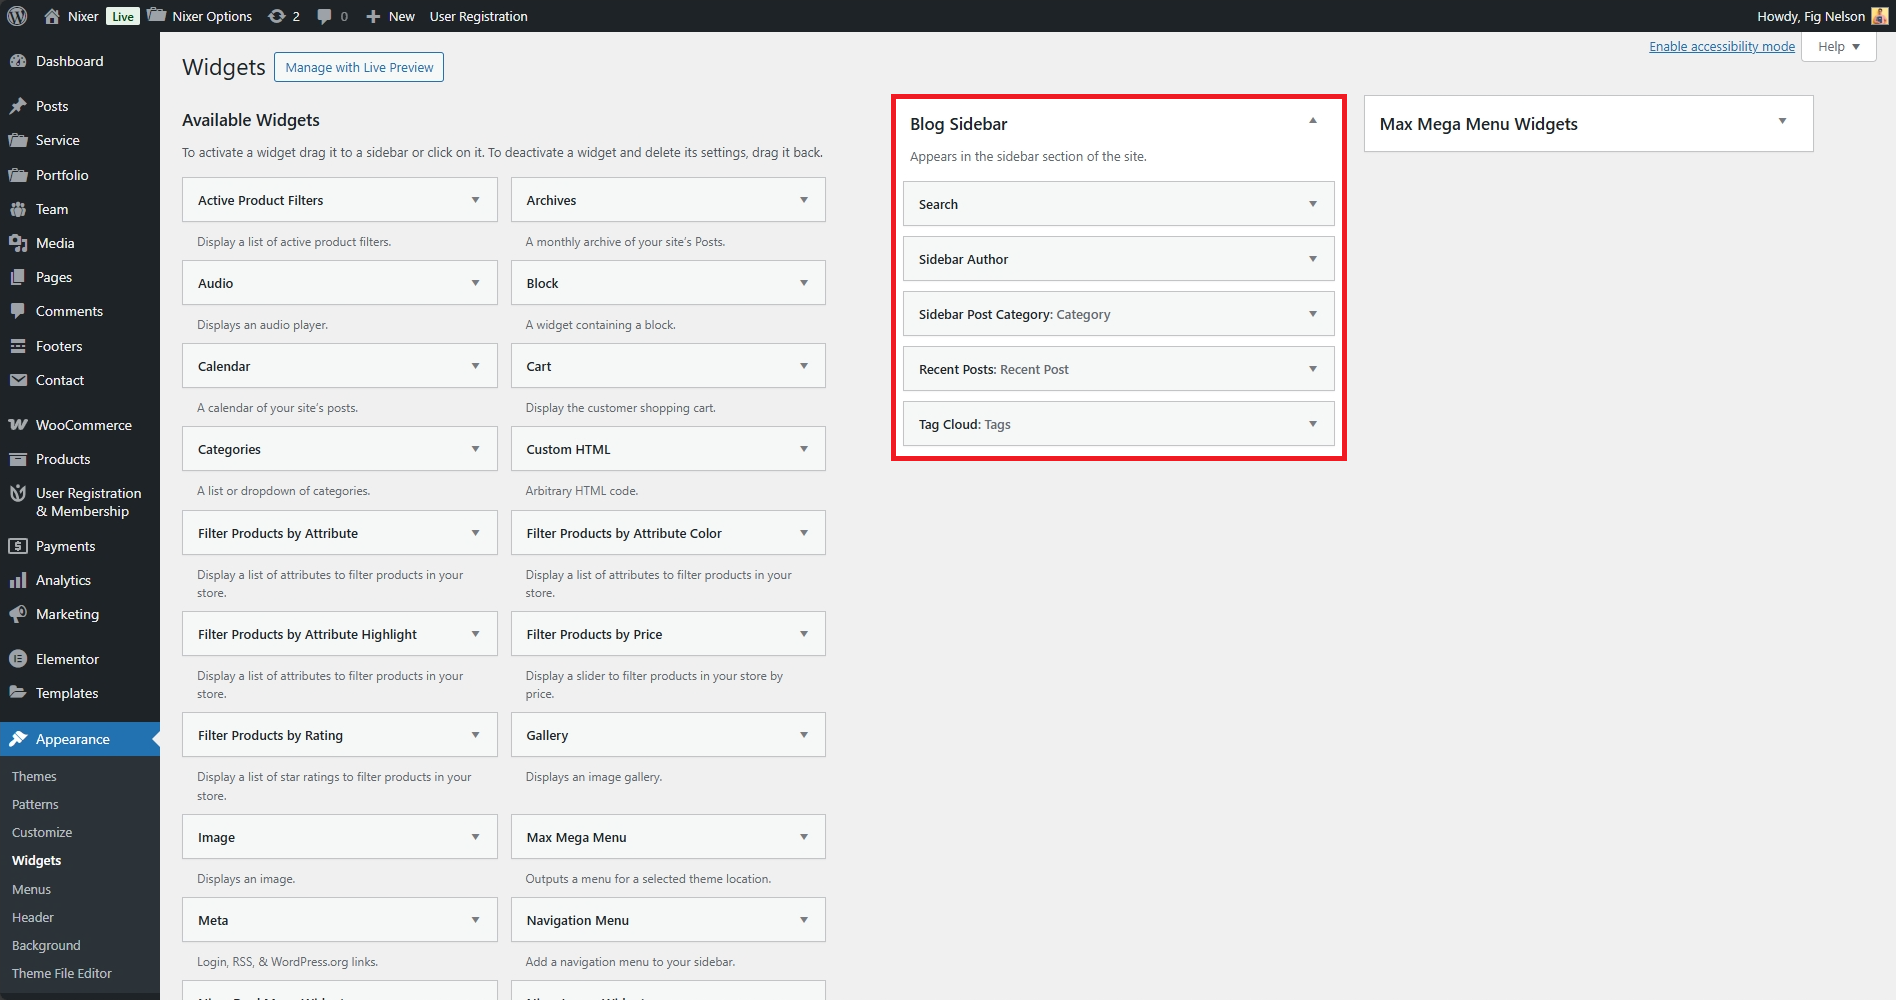Click Enable accessibility mode link

[1721, 47]
